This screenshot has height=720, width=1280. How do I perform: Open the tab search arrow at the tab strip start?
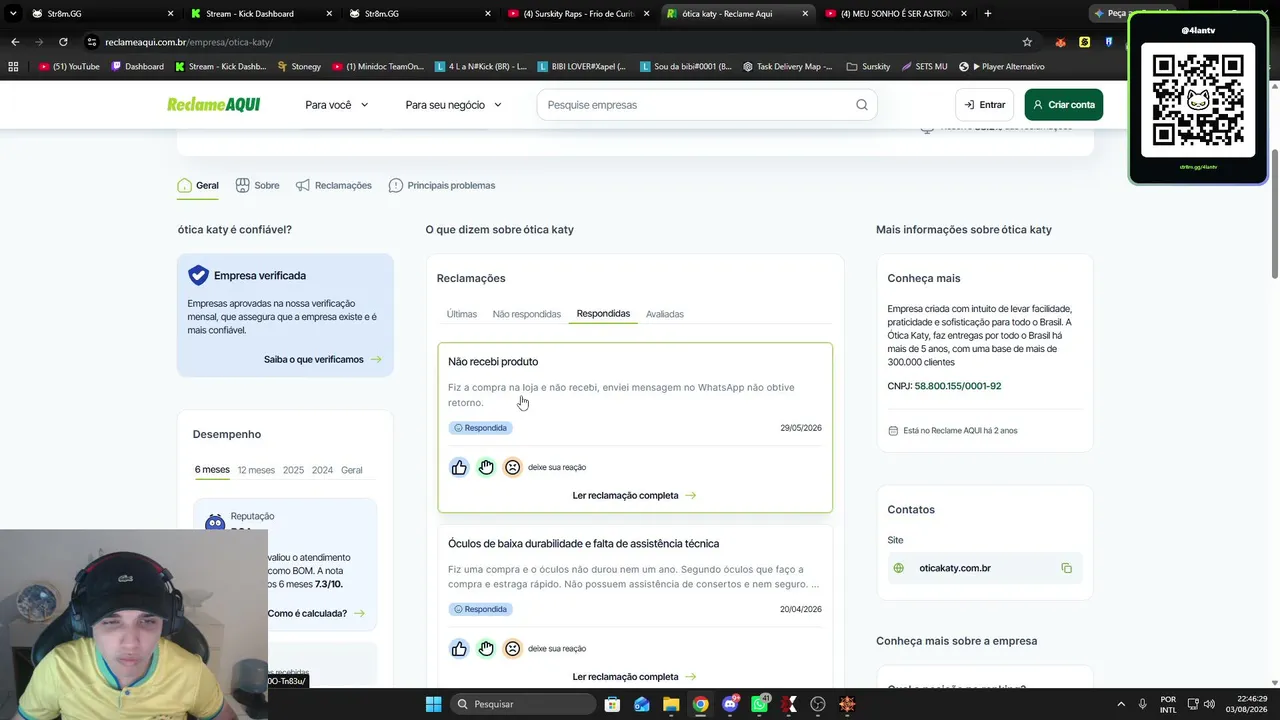13,14
